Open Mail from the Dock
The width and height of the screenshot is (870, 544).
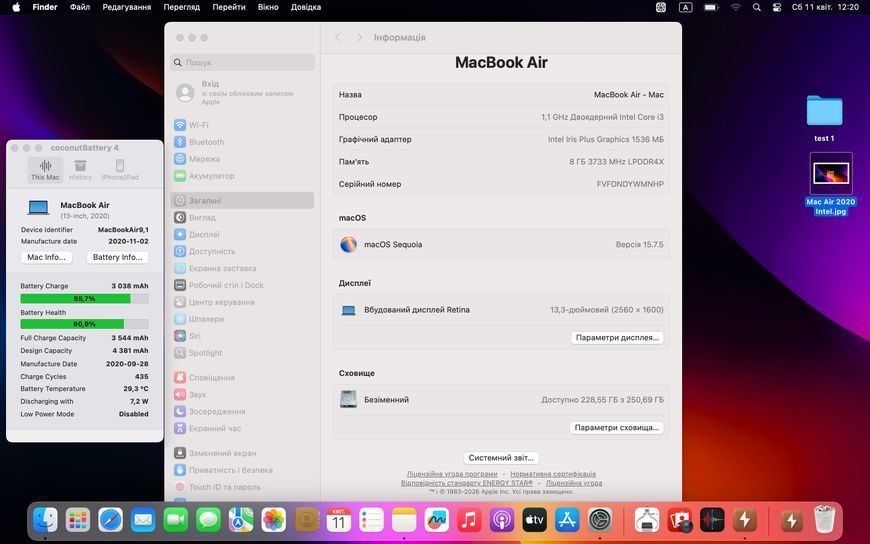(x=143, y=520)
